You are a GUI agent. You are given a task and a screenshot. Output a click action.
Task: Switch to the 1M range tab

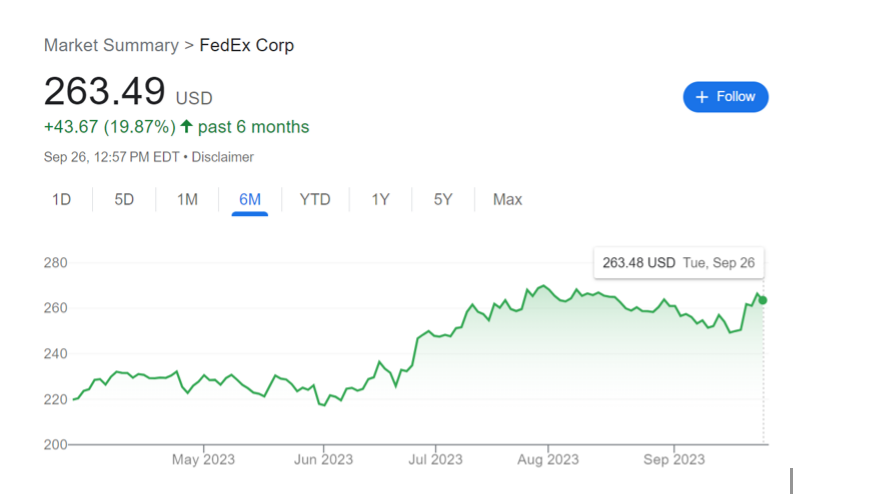tap(187, 199)
